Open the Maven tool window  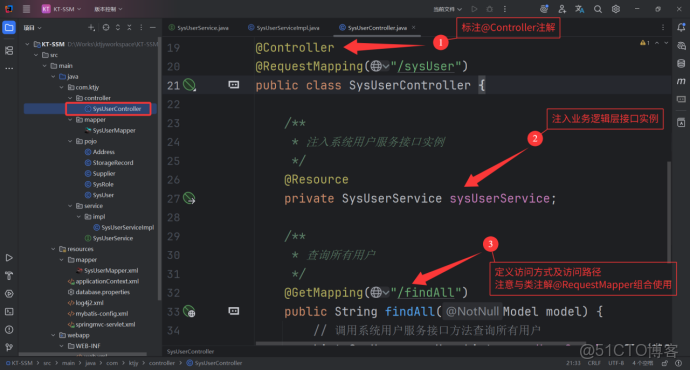[x=681, y=81]
